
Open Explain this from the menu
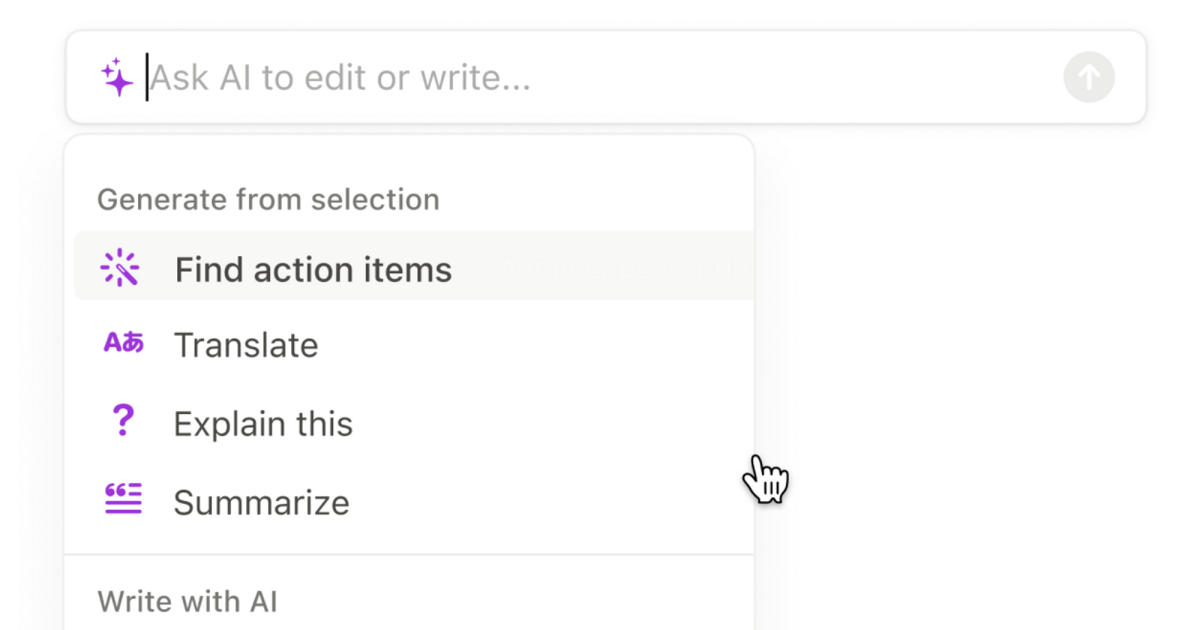click(x=263, y=422)
